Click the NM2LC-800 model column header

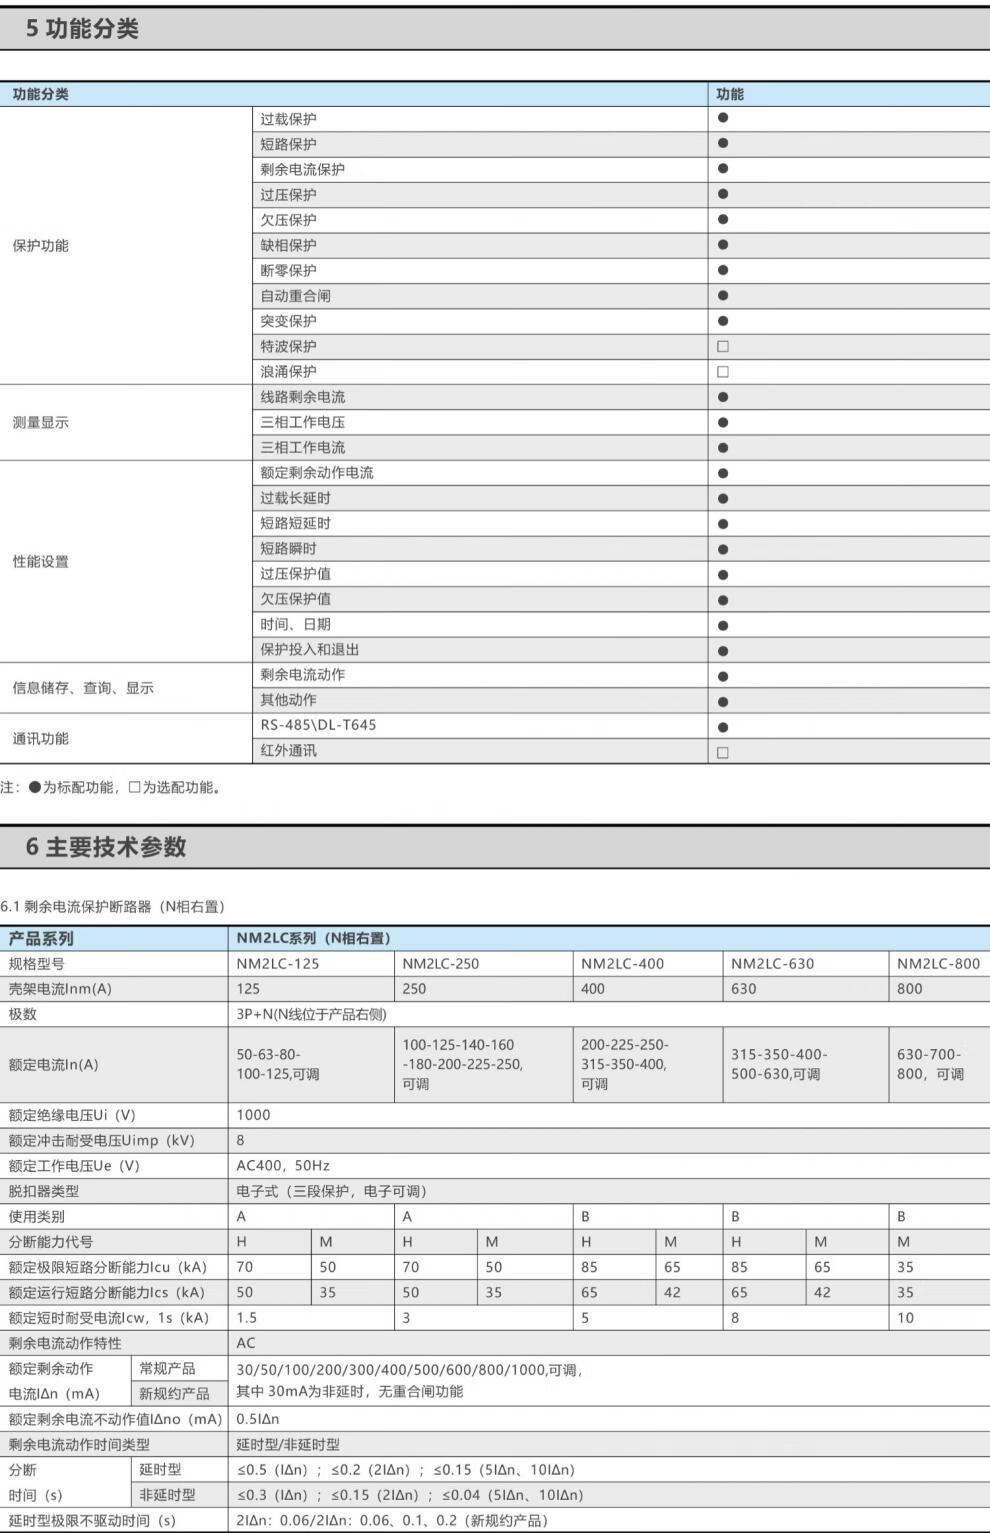click(938, 964)
